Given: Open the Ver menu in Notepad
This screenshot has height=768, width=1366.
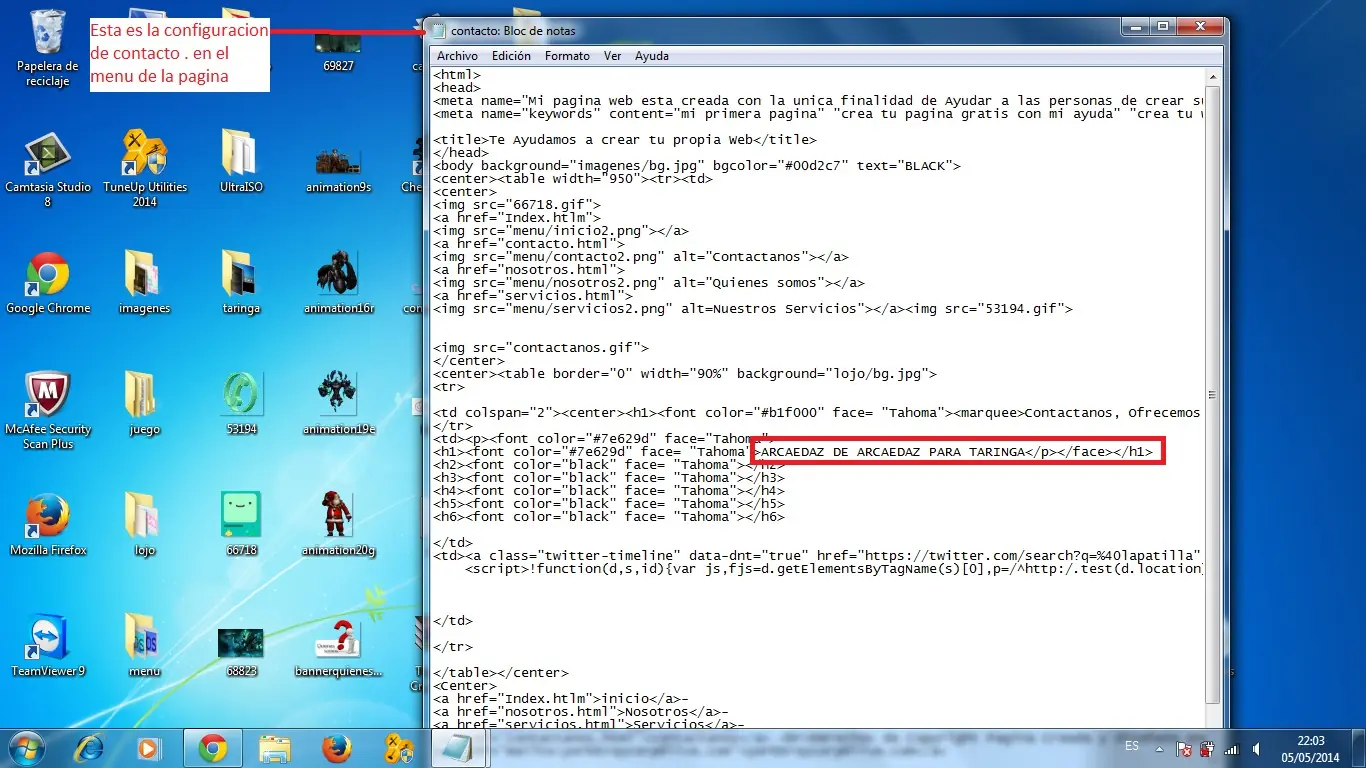Looking at the screenshot, I should click(612, 56).
